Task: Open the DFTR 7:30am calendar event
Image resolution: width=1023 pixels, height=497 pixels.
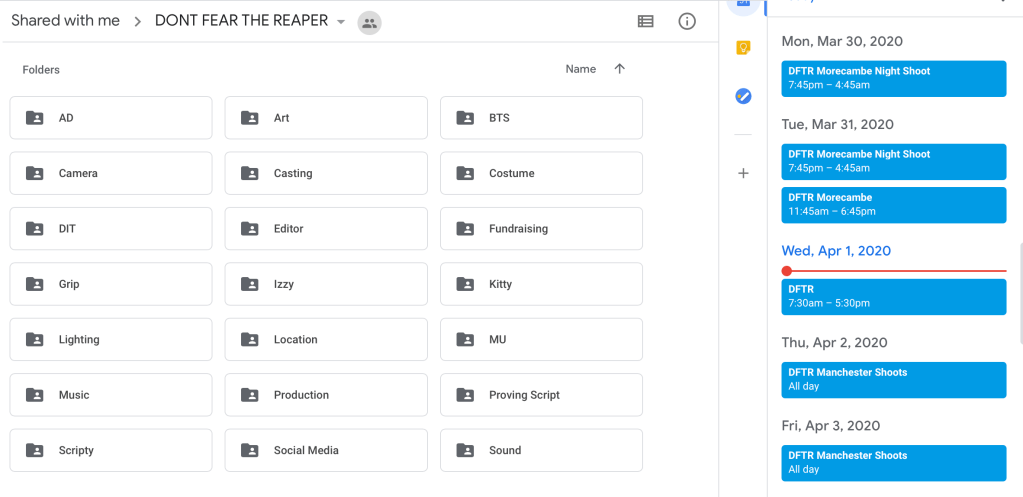Action: (894, 296)
